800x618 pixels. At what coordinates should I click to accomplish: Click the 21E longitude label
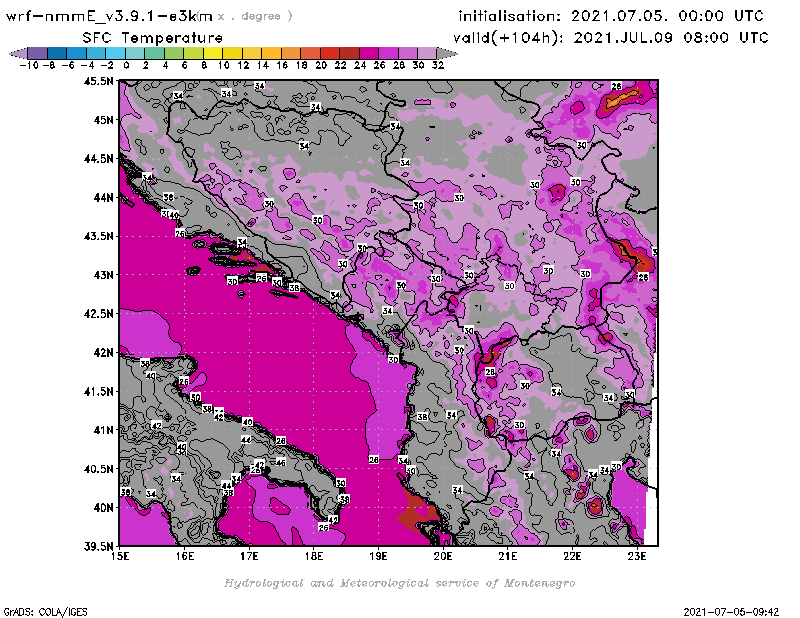(x=508, y=556)
